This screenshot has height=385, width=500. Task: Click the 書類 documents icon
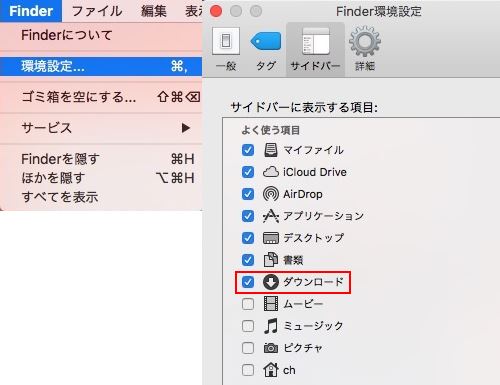point(271,260)
